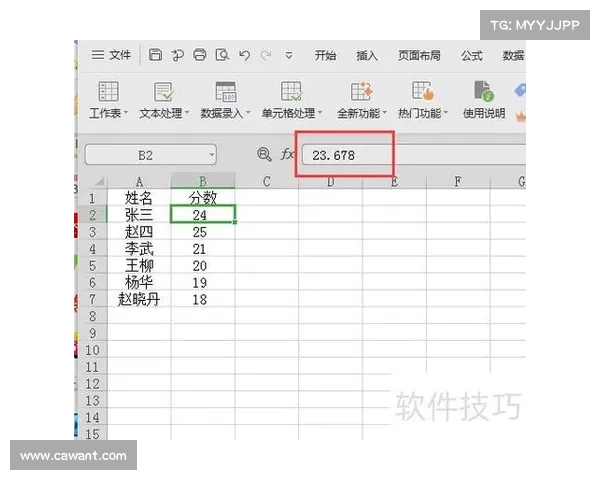600x480 pixels.
Task: Select the 公式 ribbon tab
Action: coord(472,55)
